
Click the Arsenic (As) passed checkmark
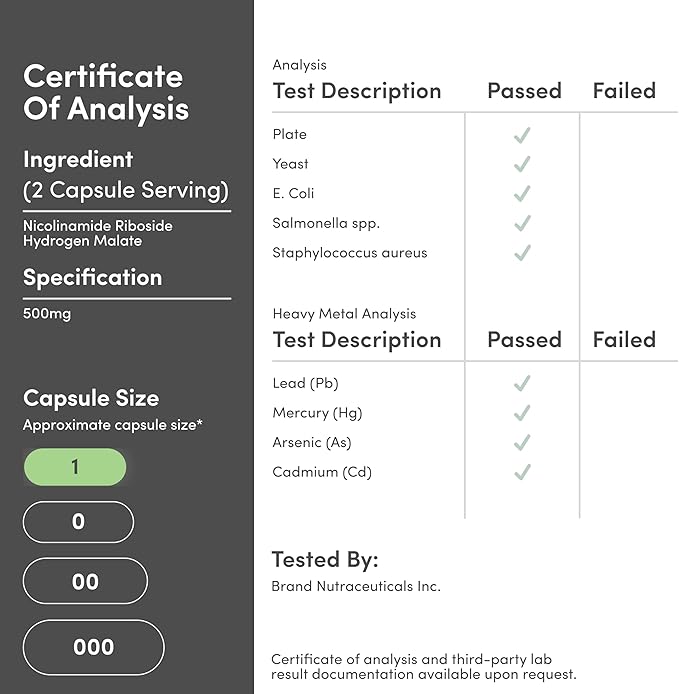(x=522, y=443)
